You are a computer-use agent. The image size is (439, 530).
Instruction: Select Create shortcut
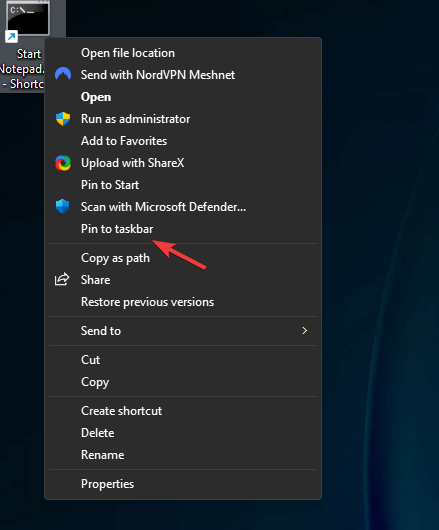click(183, 411)
